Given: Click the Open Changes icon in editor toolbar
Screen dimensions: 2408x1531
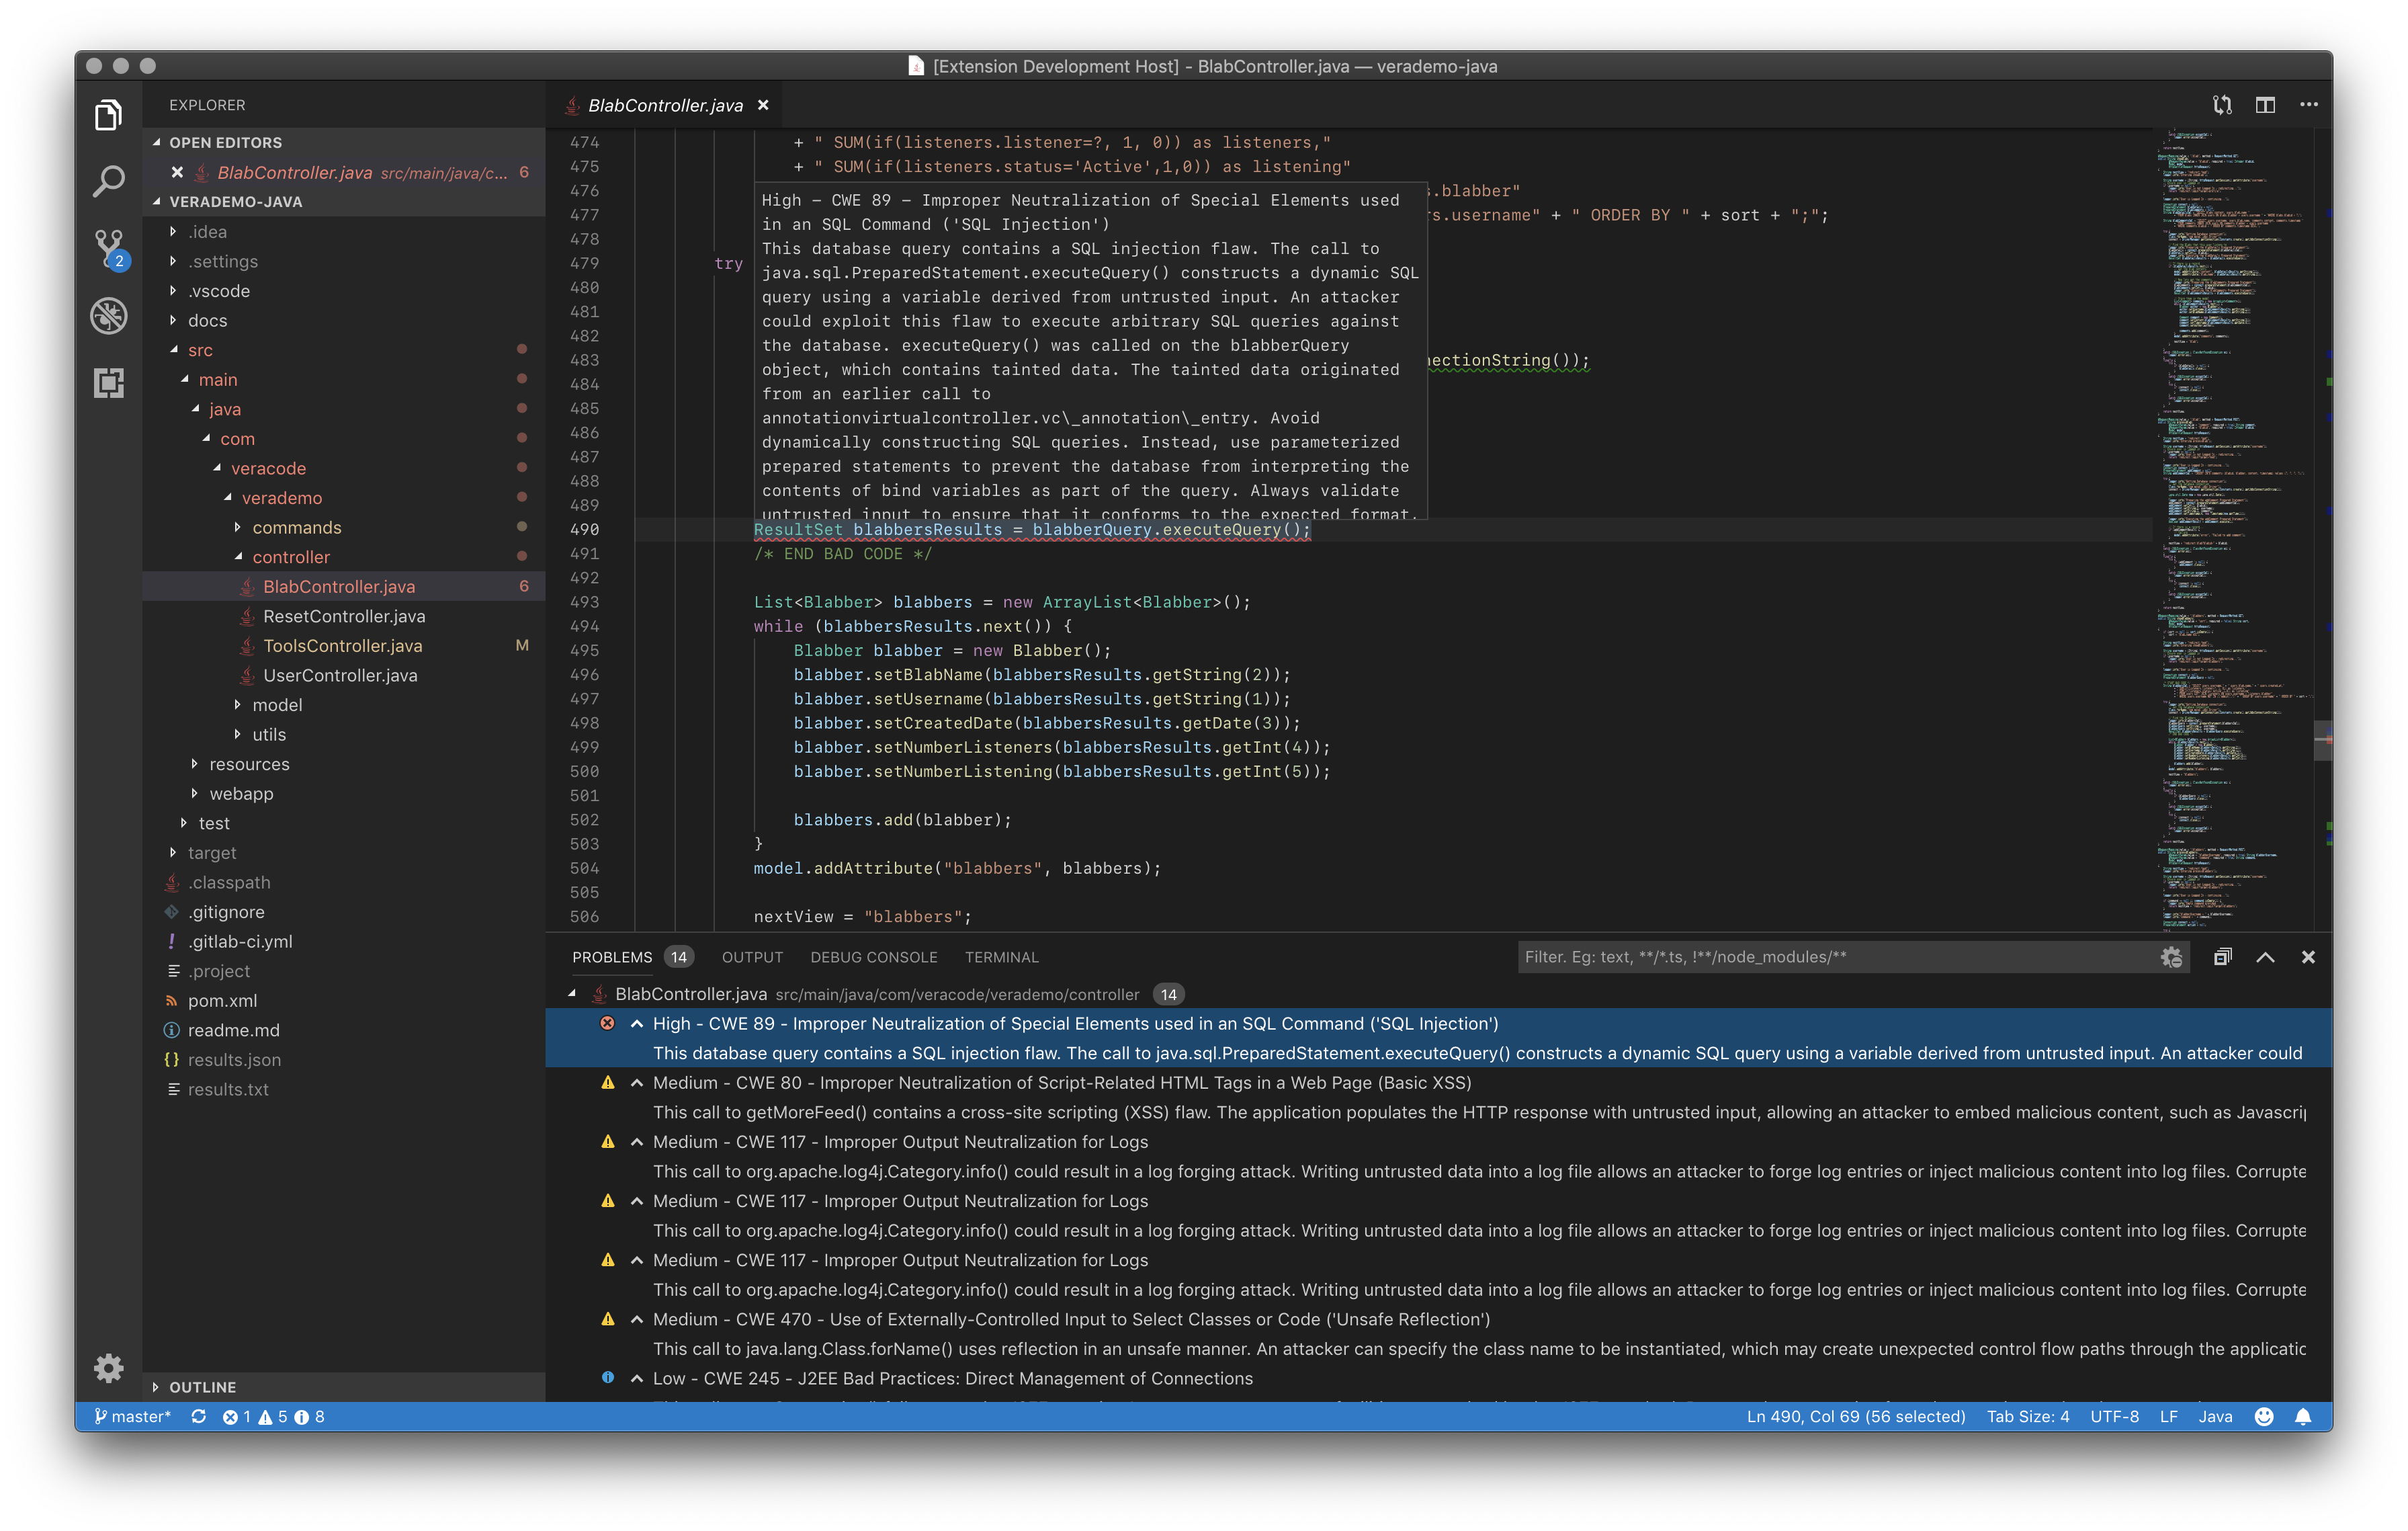Looking at the screenshot, I should click(2222, 105).
